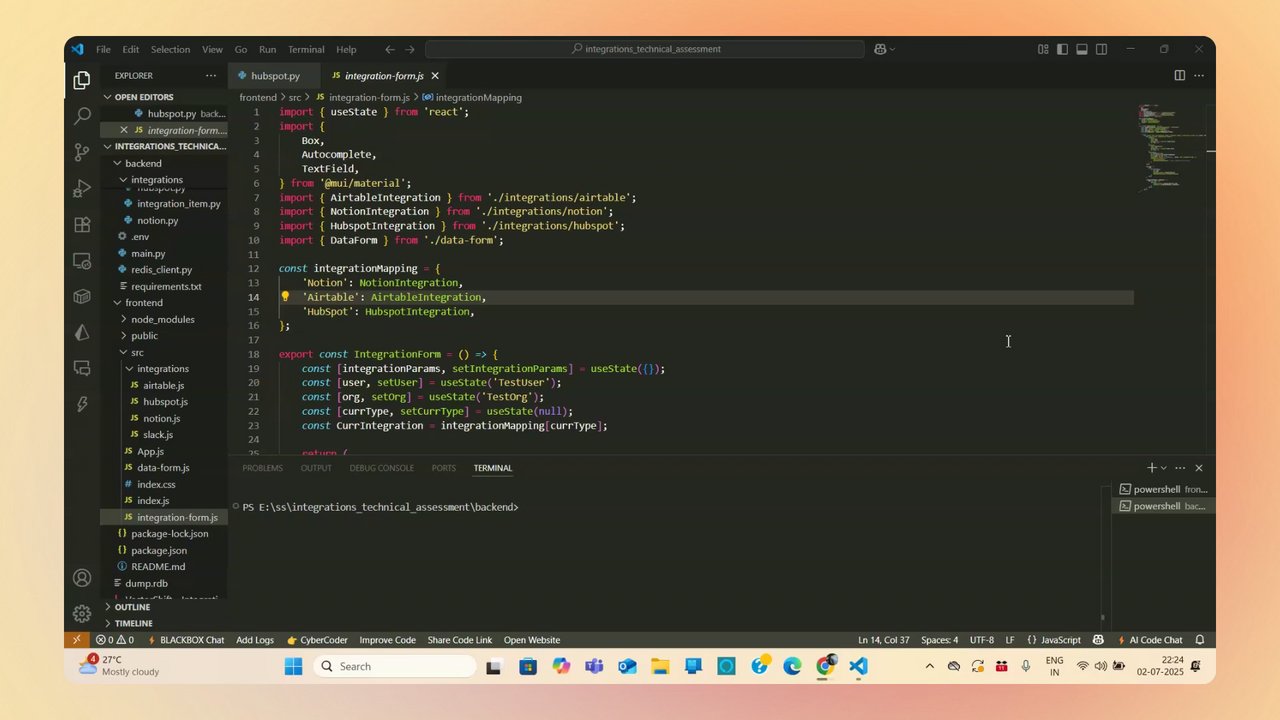
Task: Toggle the primary side bar visibility
Action: click(x=1062, y=49)
